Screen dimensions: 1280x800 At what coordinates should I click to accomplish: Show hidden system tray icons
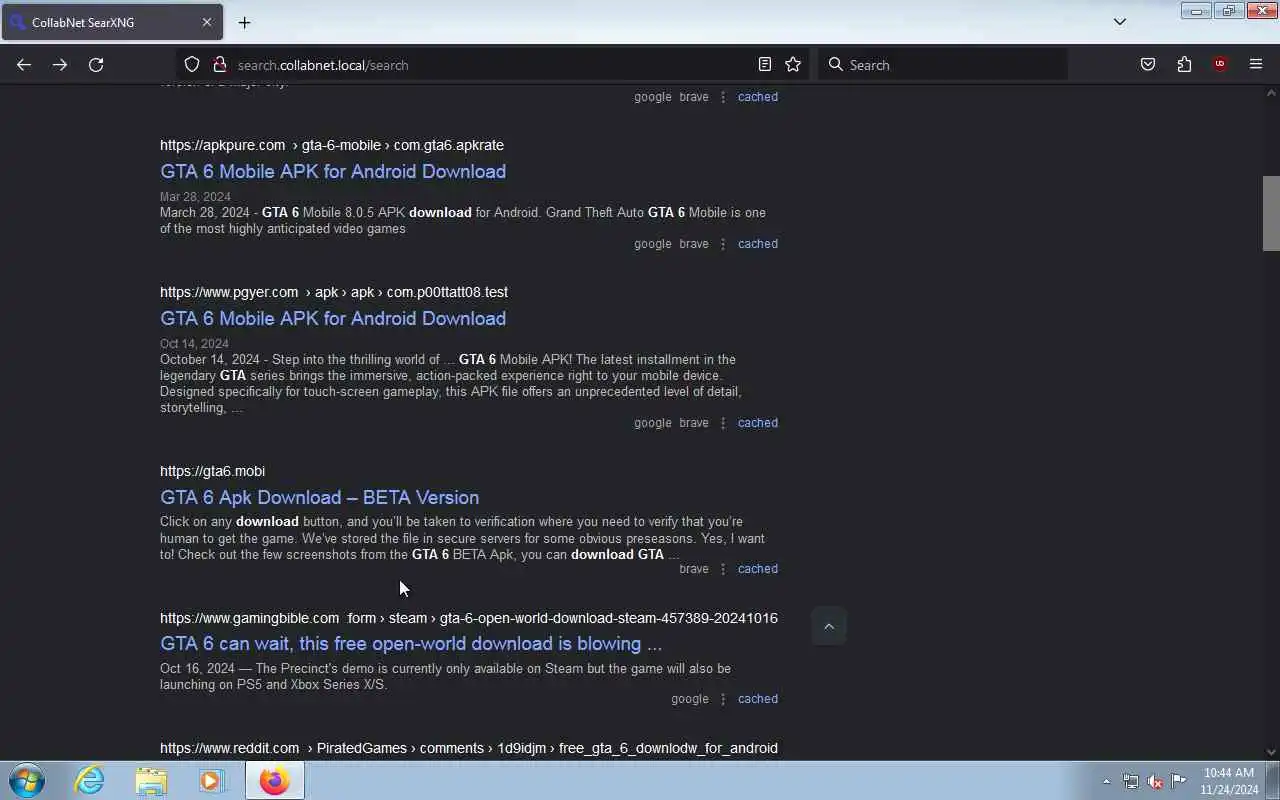pos(1106,782)
